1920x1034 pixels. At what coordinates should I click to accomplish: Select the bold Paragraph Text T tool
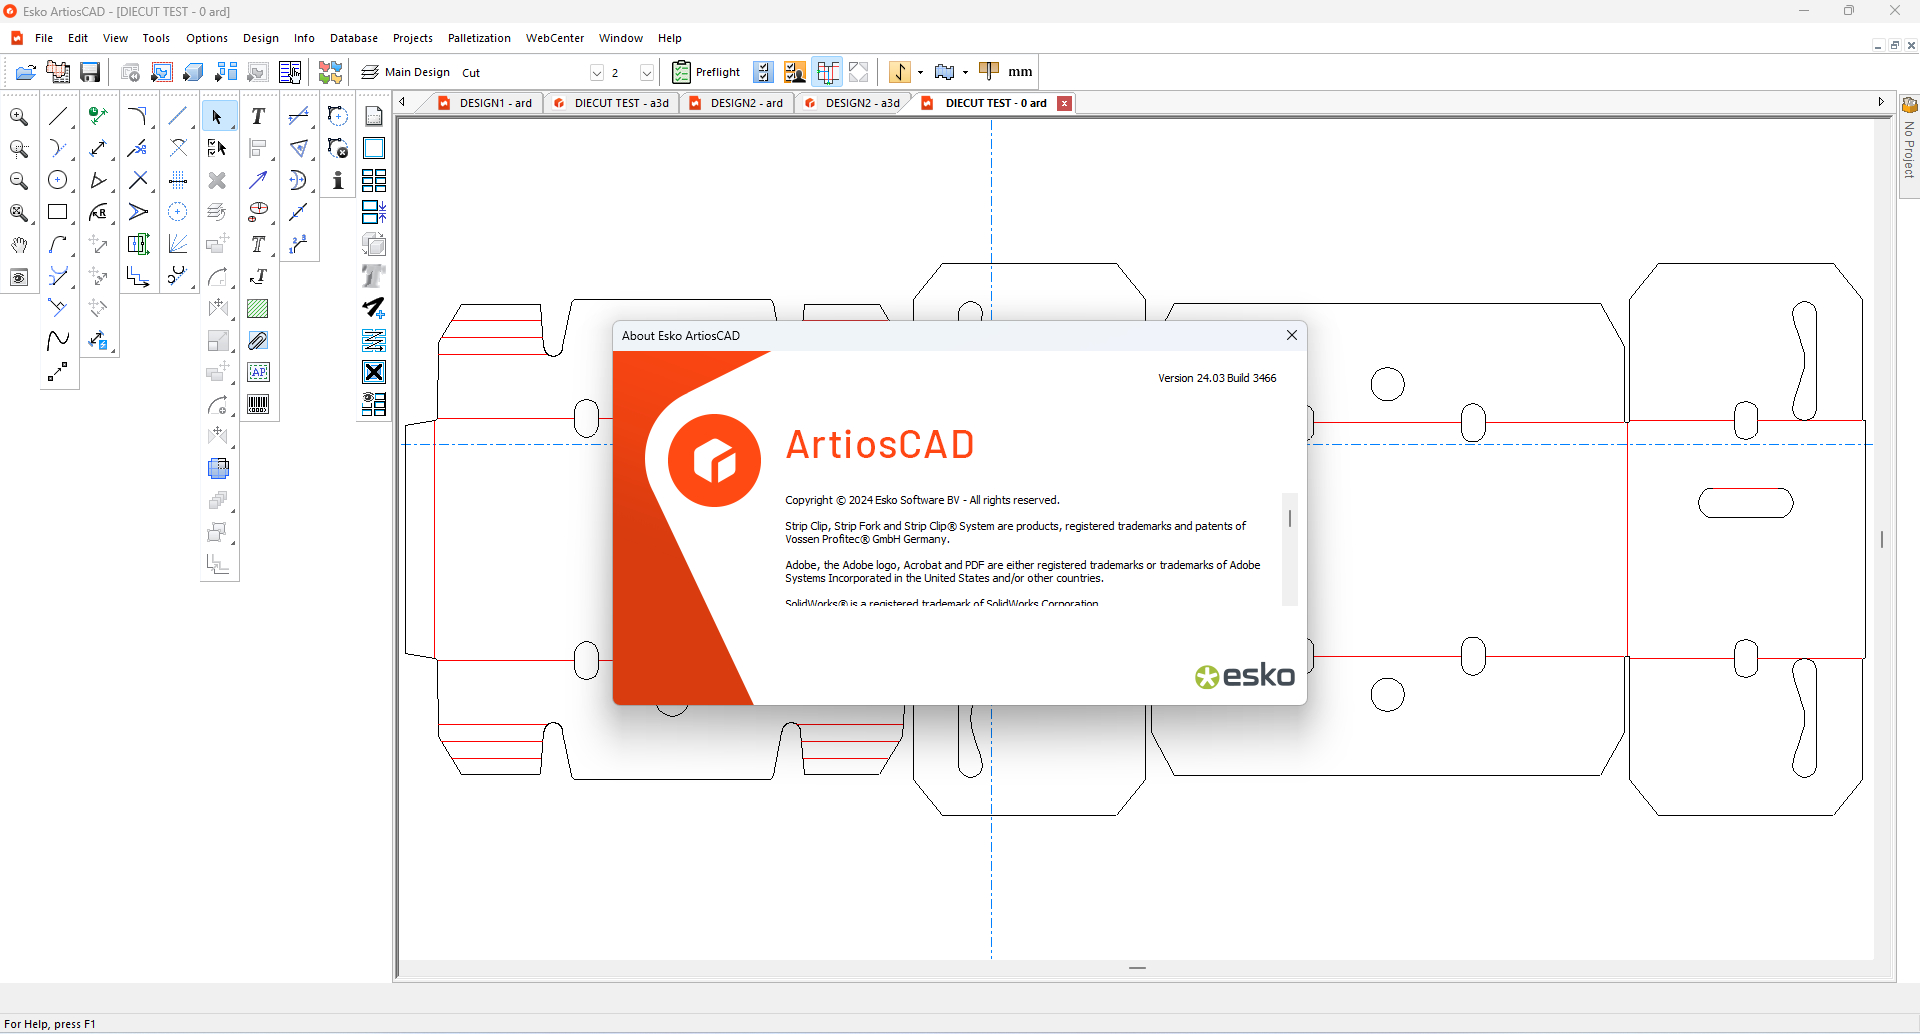click(258, 117)
